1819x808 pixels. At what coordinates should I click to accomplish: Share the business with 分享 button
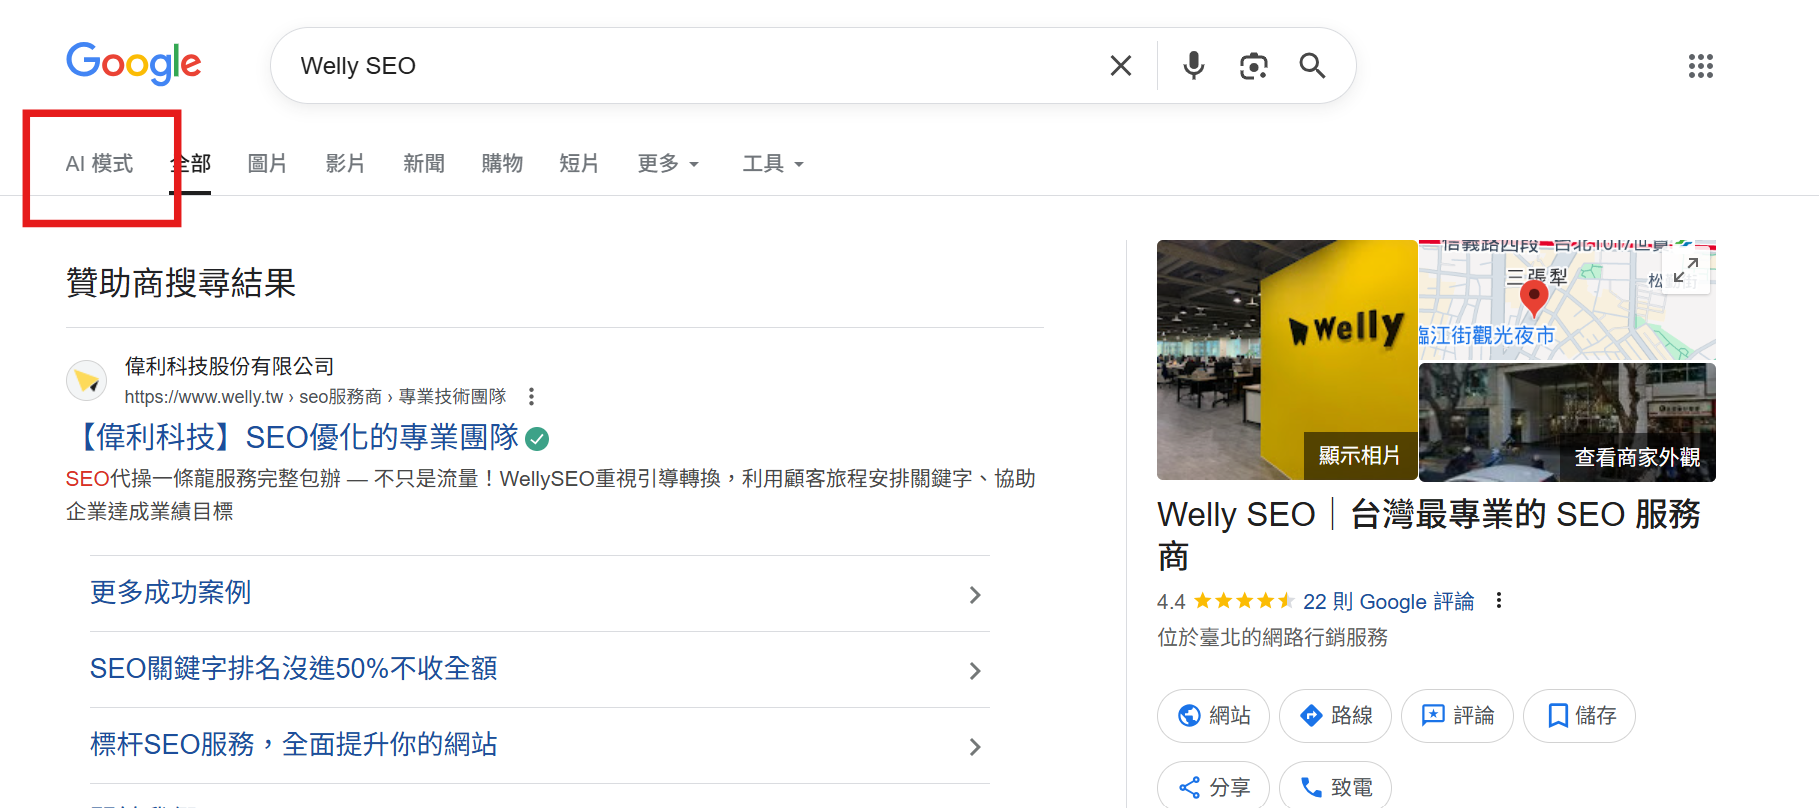1213,787
